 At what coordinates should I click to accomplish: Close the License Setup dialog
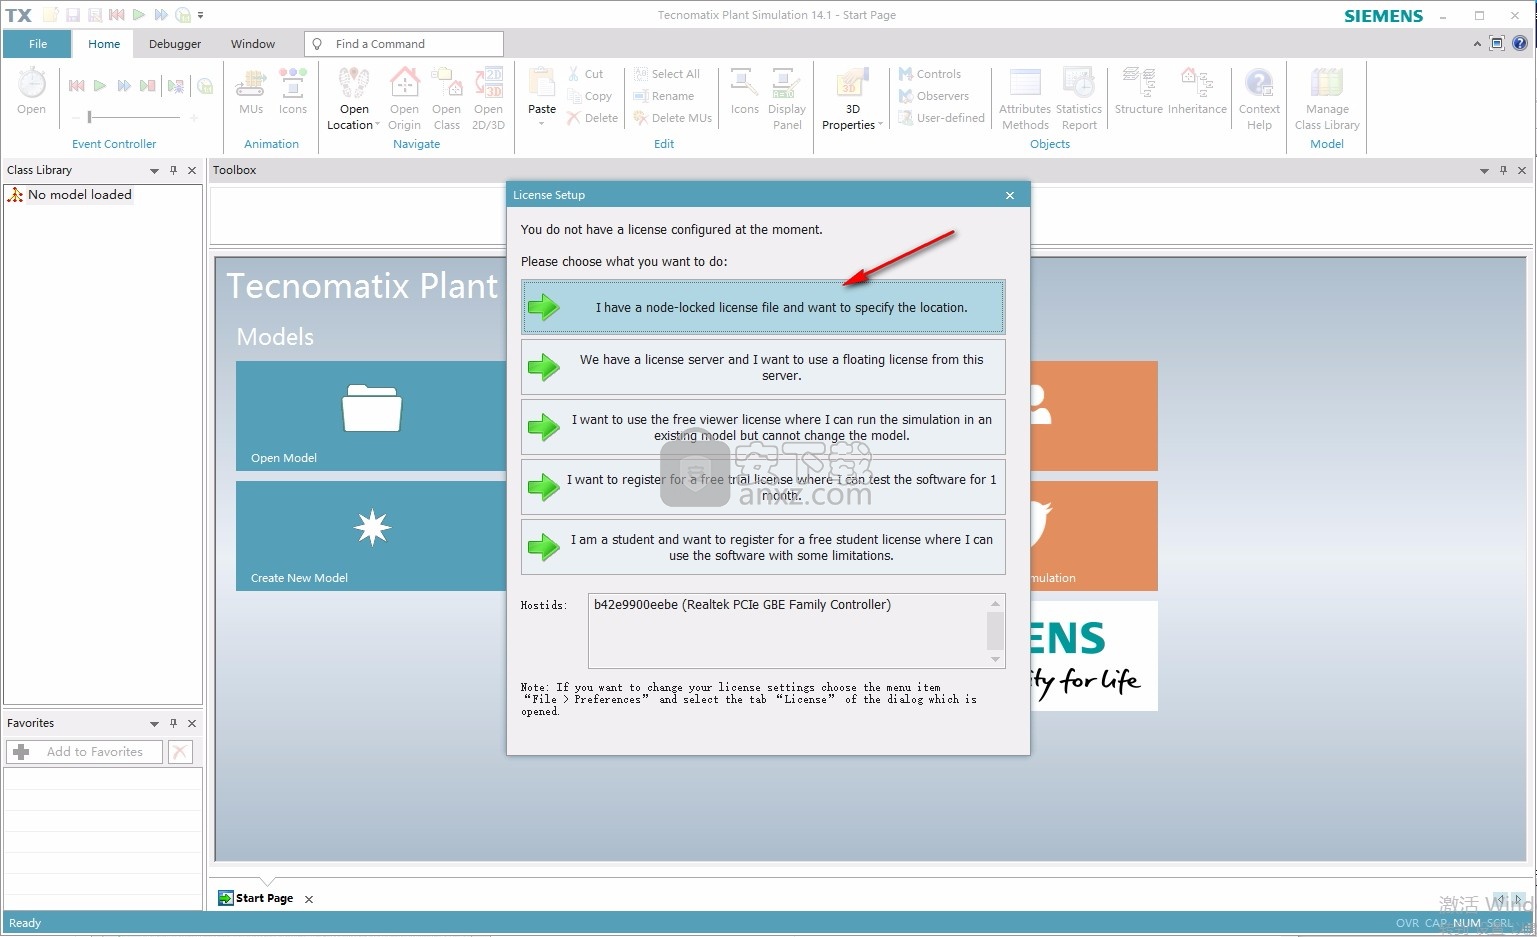click(1010, 195)
